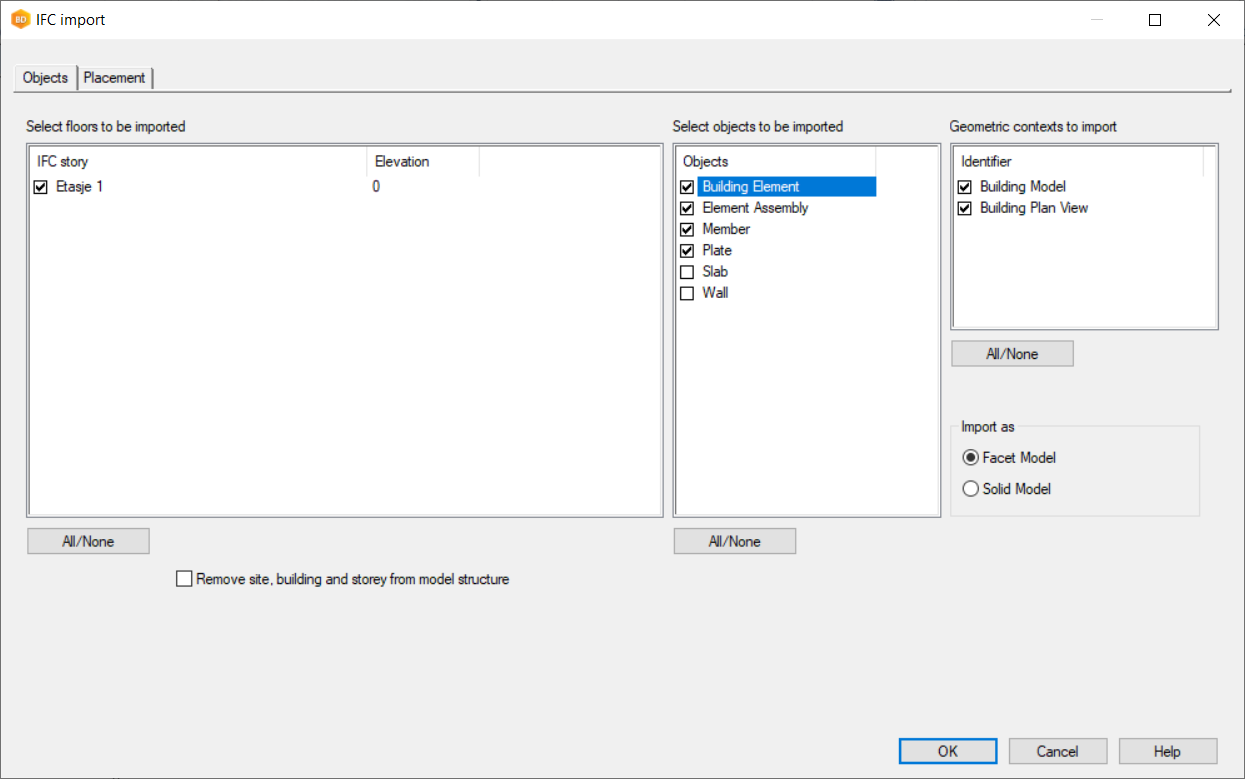Disable Element Assembly import checkbox
This screenshot has height=779, width=1245.
coord(687,208)
